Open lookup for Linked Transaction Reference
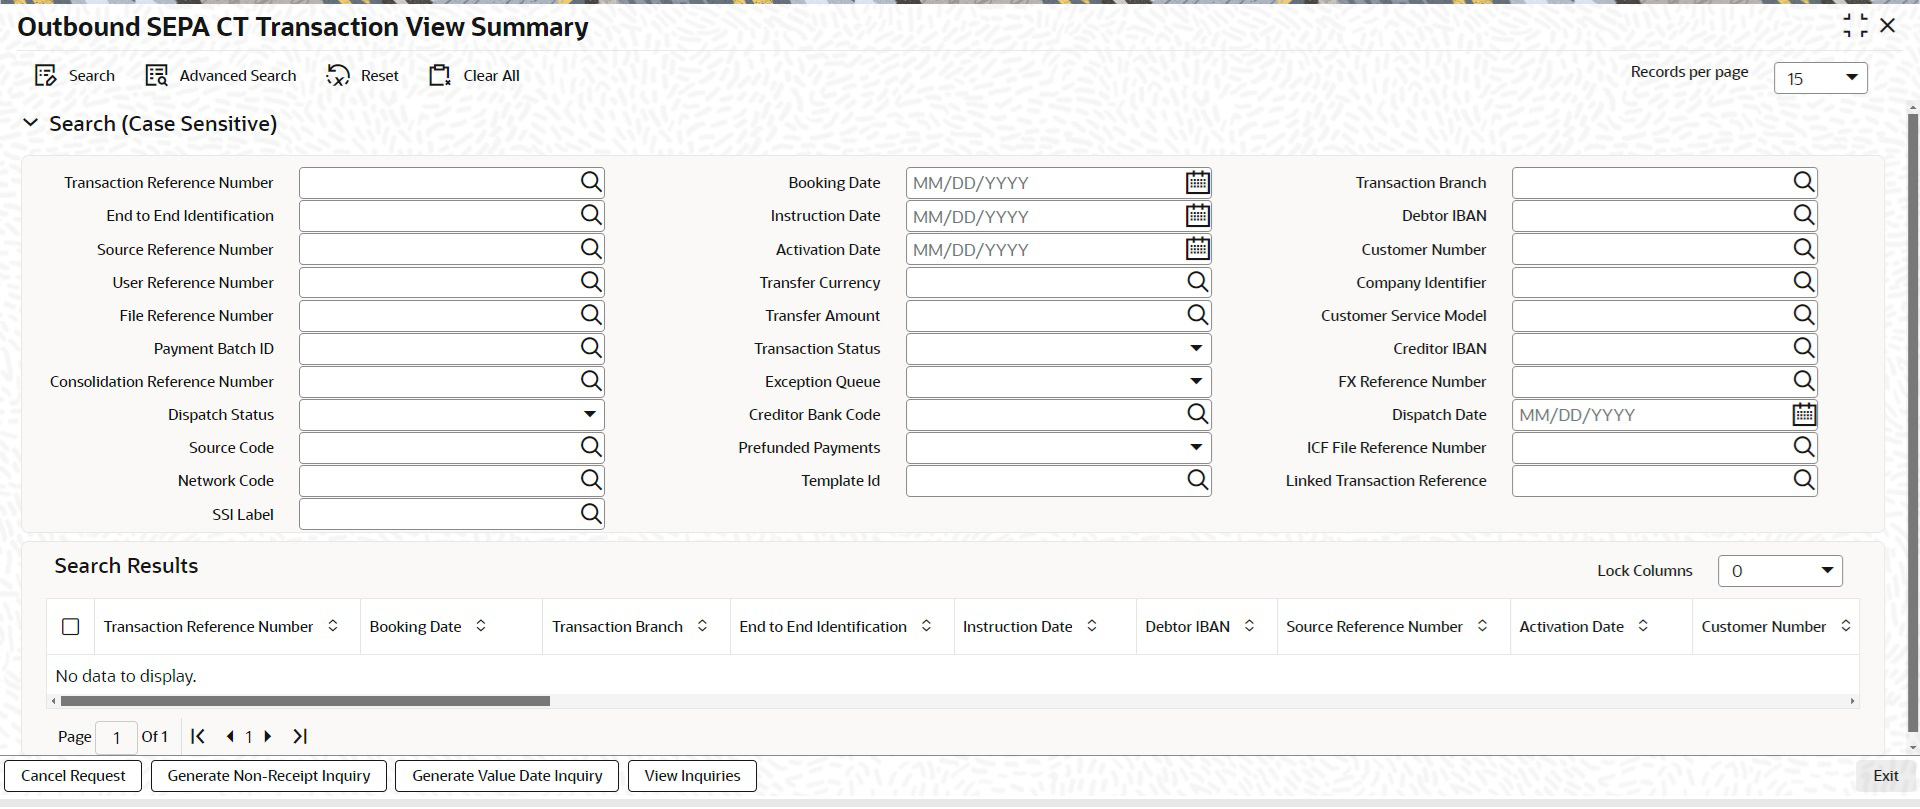1920x809 pixels. pos(1803,480)
